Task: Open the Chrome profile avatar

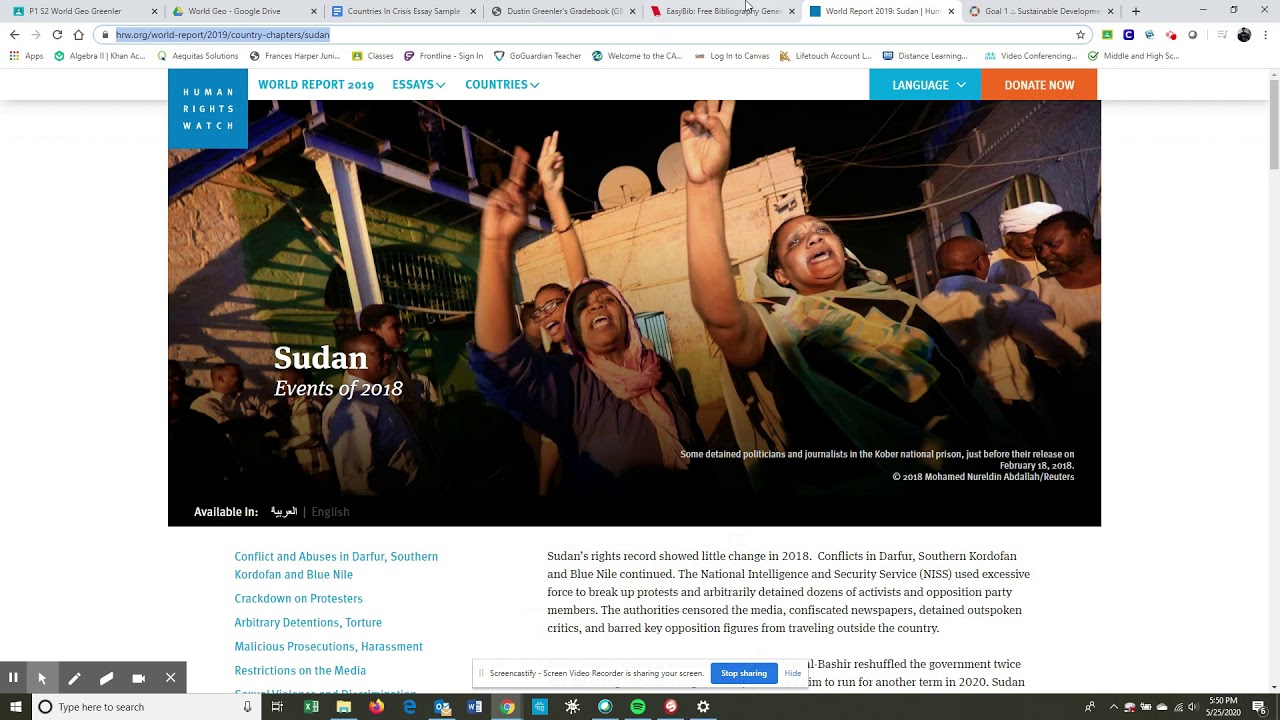Action: pyautogui.click(x=1244, y=34)
